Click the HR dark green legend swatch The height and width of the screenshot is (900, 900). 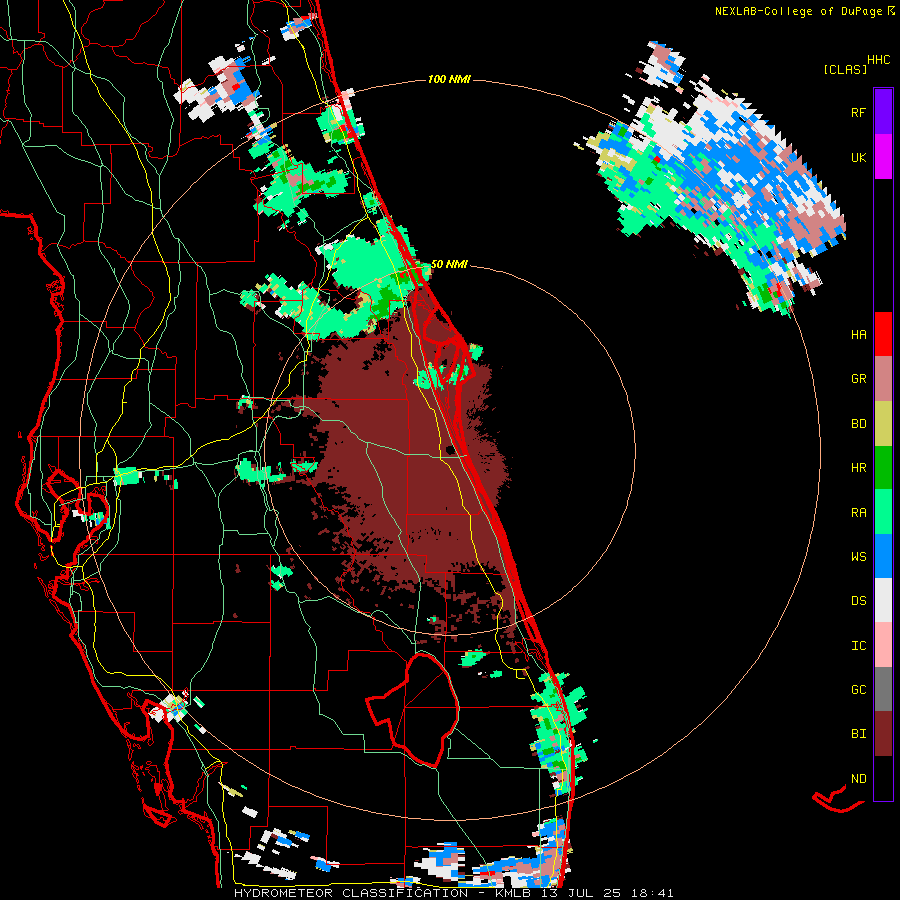tap(883, 468)
